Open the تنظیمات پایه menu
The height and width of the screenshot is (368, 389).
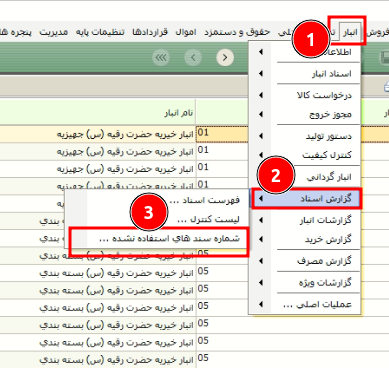pyautogui.click(x=100, y=32)
